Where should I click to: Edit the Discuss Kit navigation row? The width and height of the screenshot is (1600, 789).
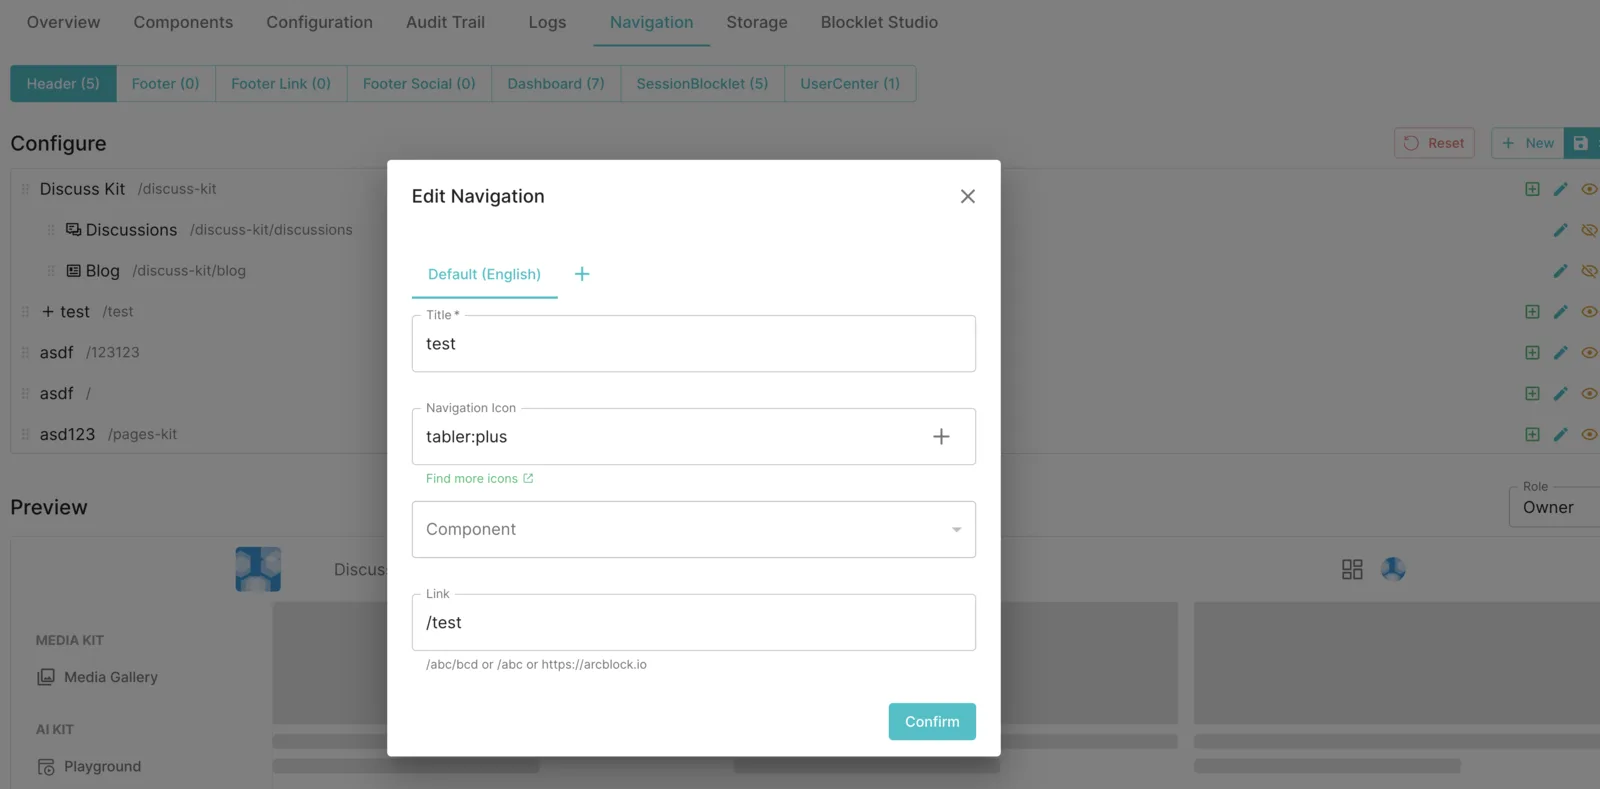(x=1560, y=189)
